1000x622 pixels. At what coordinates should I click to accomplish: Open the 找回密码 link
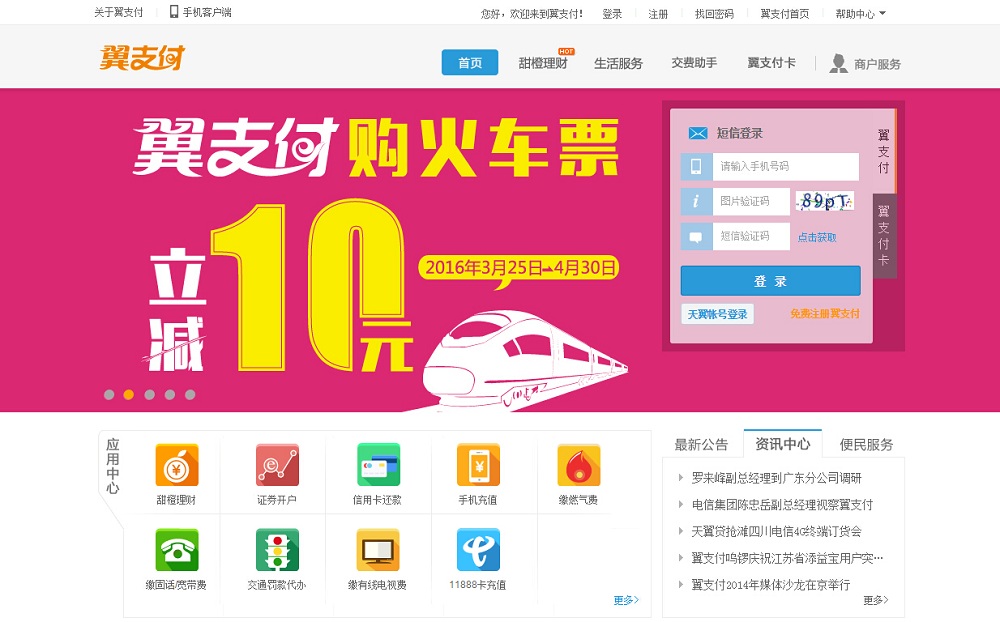pyautogui.click(x=714, y=13)
